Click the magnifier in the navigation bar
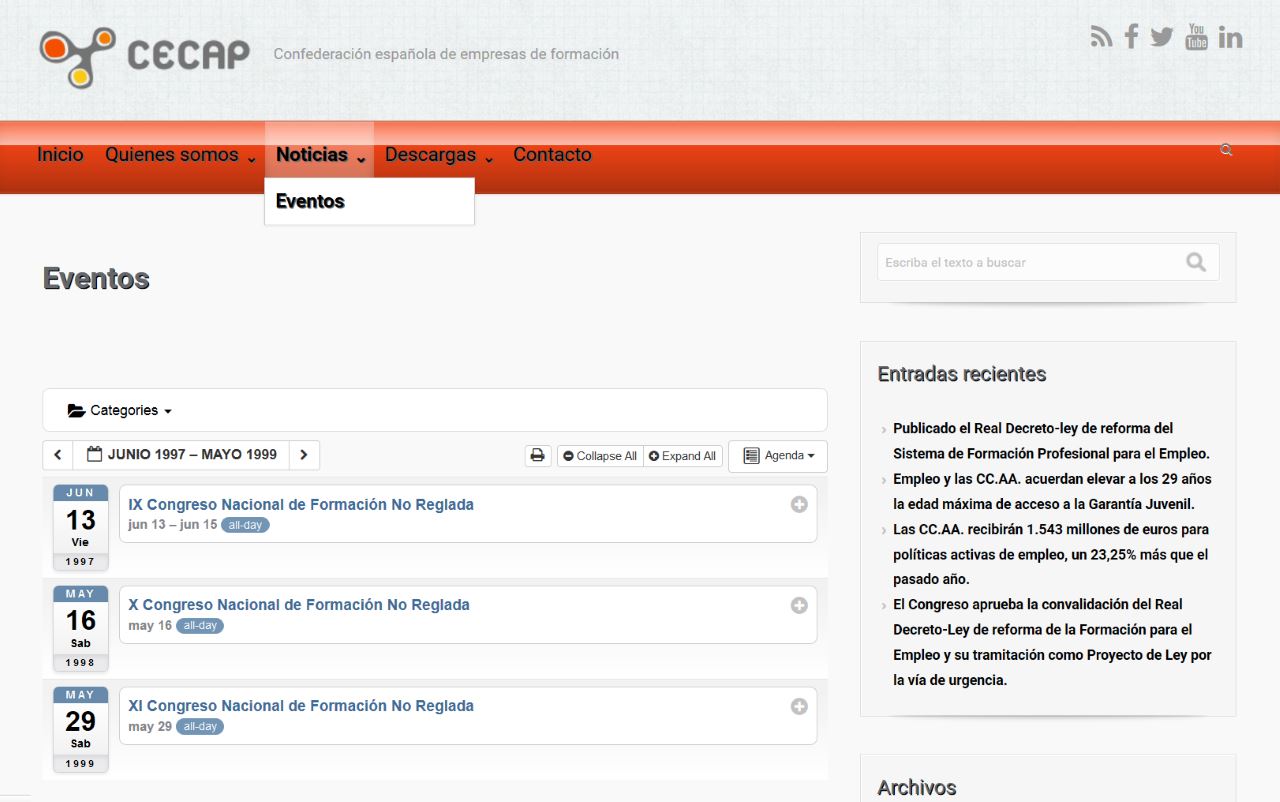 click(1226, 150)
